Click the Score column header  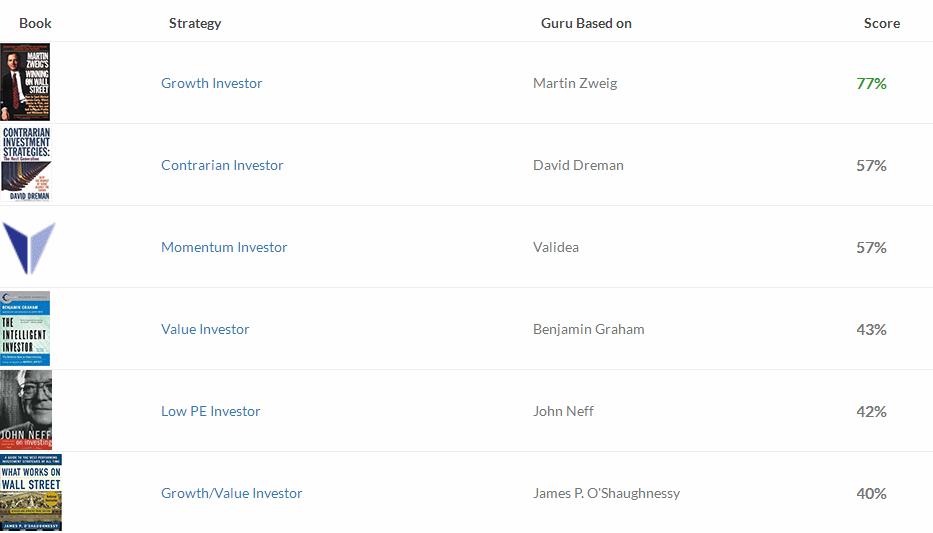(882, 23)
